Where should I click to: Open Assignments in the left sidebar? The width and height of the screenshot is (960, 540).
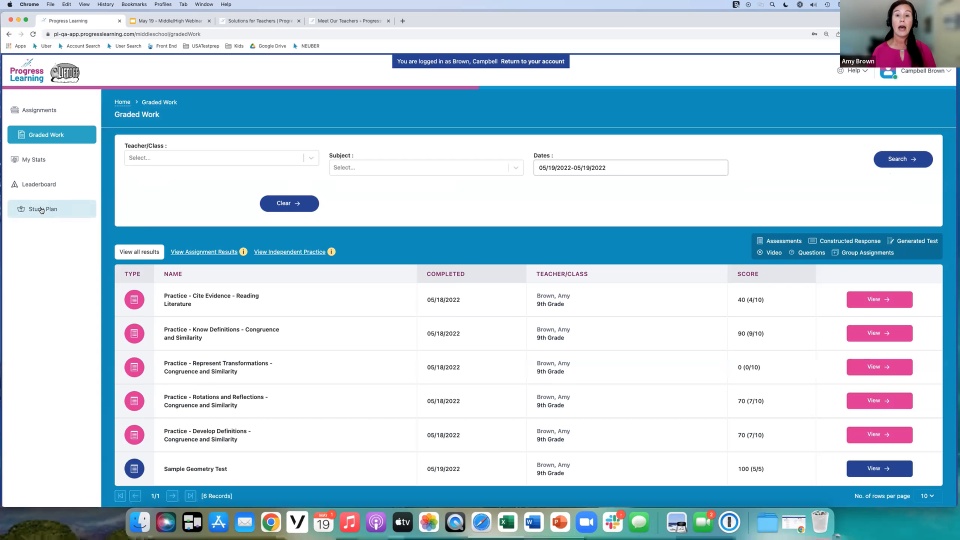coord(40,110)
